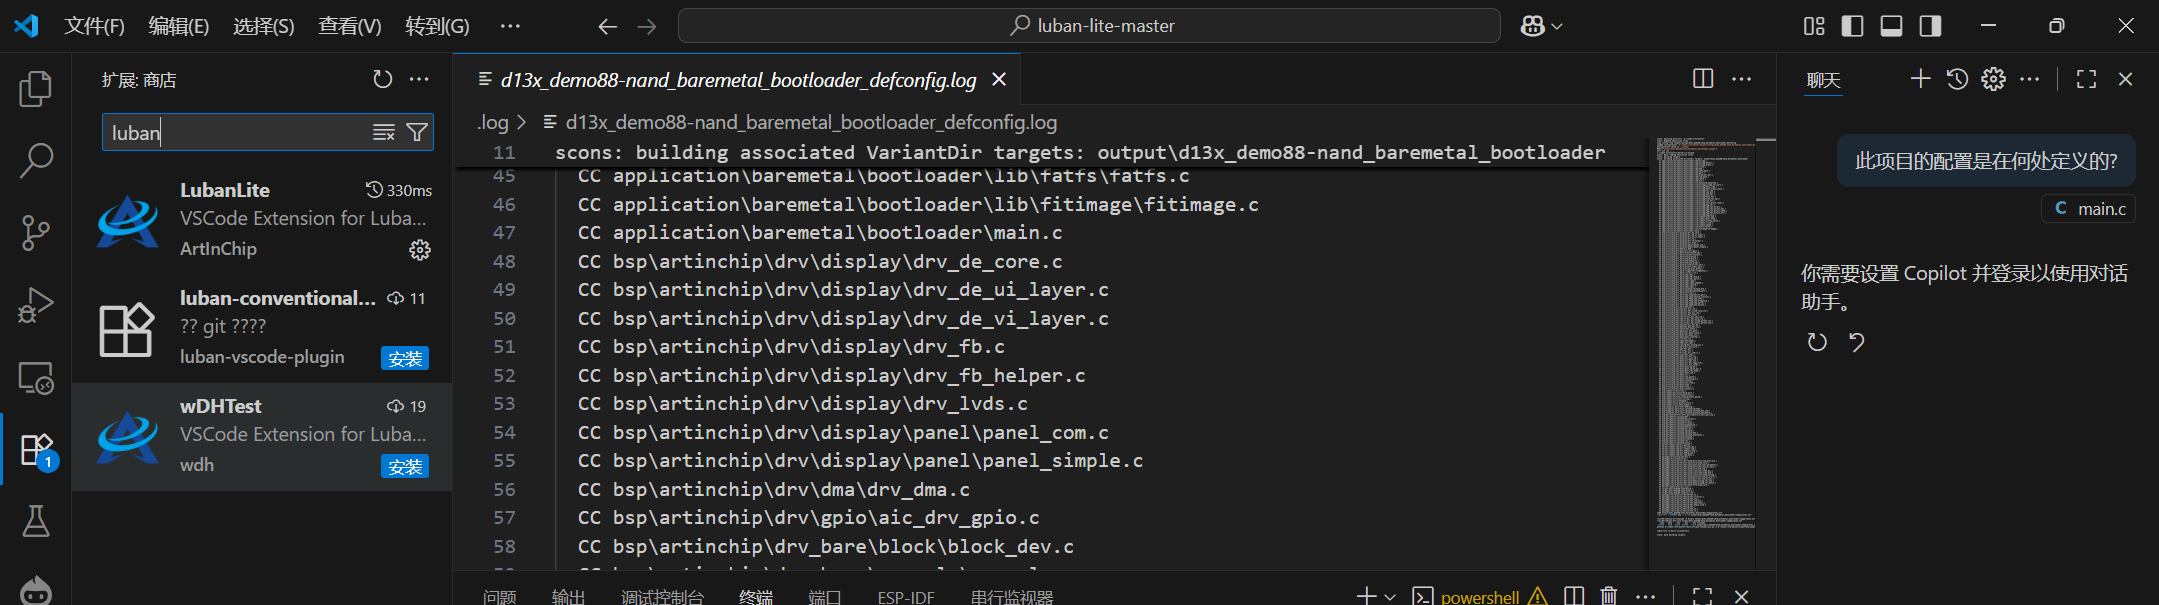Toggle secondary side bar visibility

tap(1930, 26)
